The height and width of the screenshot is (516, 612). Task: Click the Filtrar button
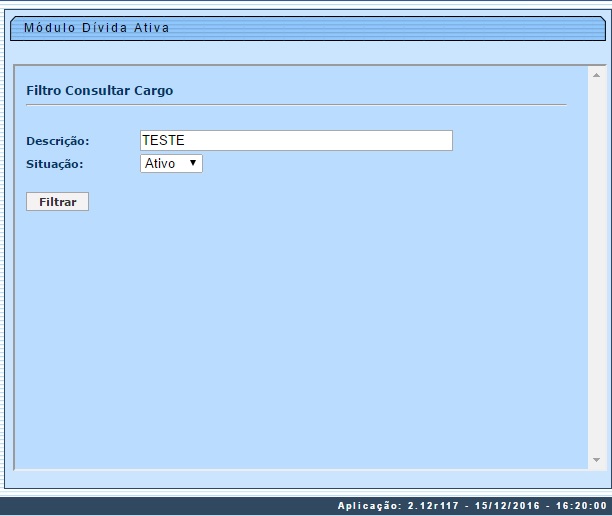click(57, 202)
